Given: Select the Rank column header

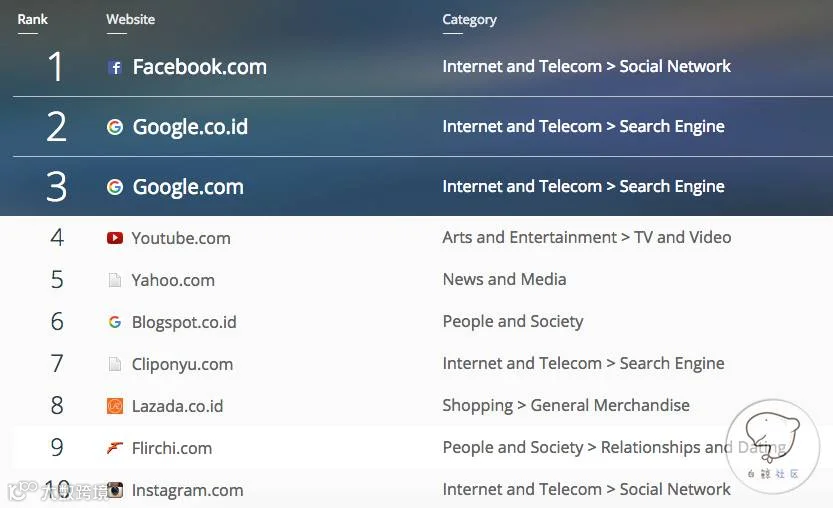Looking at the screenshot, I should coord(32,20).
